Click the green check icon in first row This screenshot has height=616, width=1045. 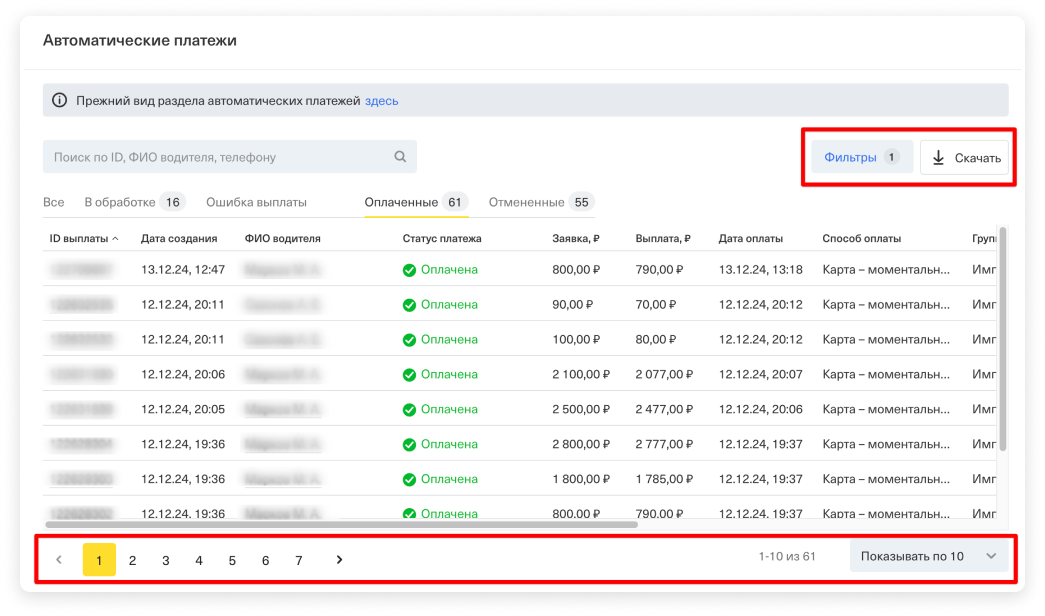[x=409, y=270]
